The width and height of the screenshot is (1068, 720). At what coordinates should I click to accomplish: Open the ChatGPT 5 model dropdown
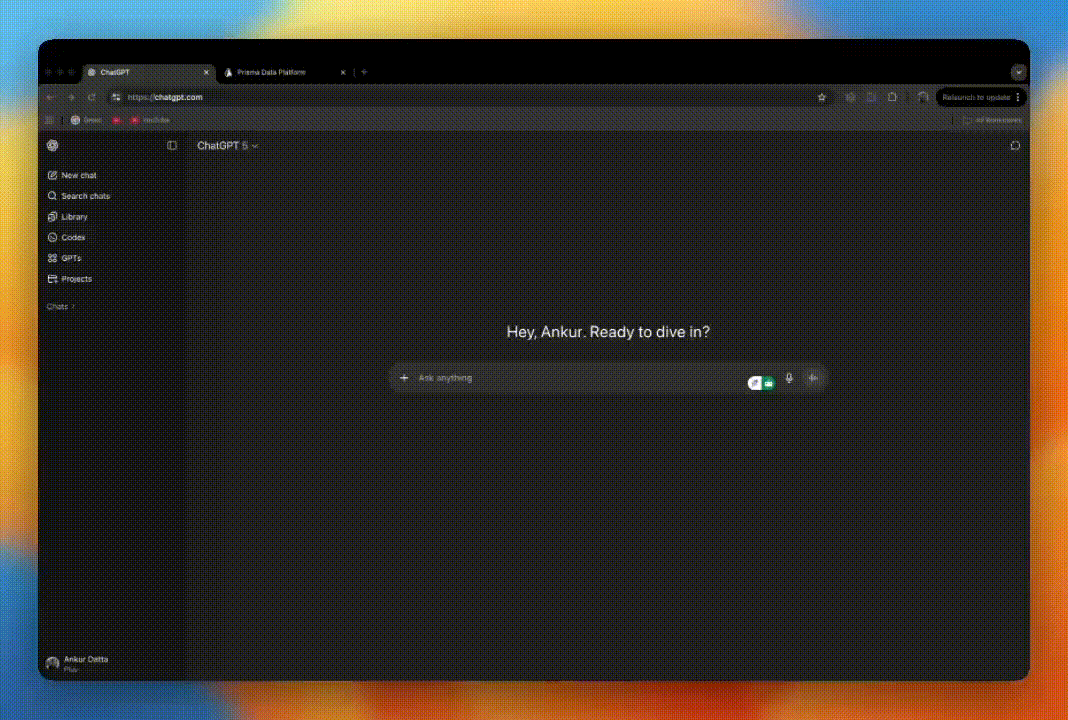(x=227, y=145)
